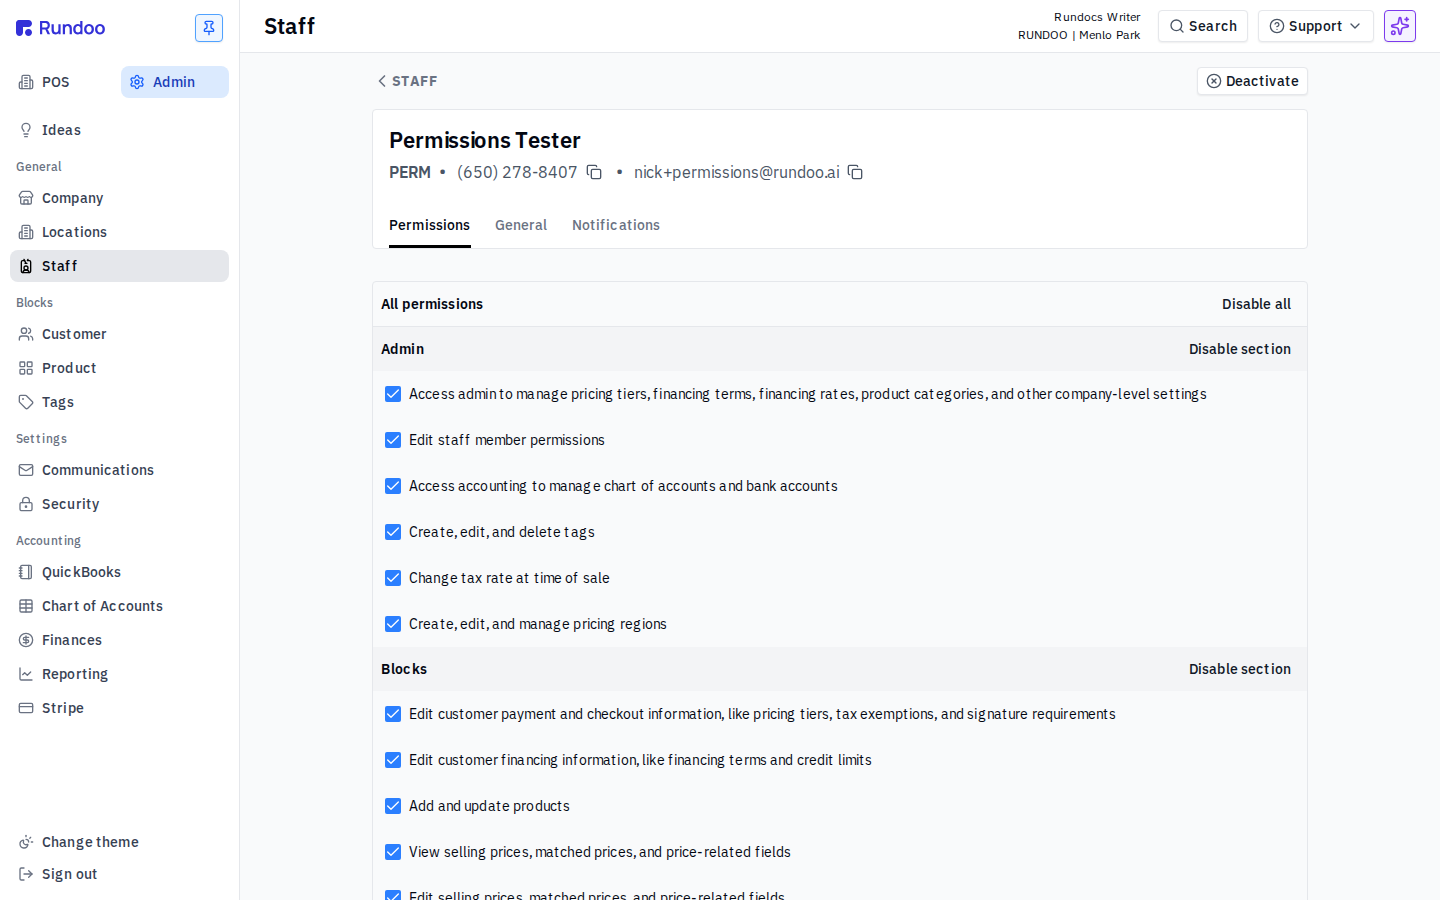Uncheck Access admin company-level settings permission

(x=393, y=394)
